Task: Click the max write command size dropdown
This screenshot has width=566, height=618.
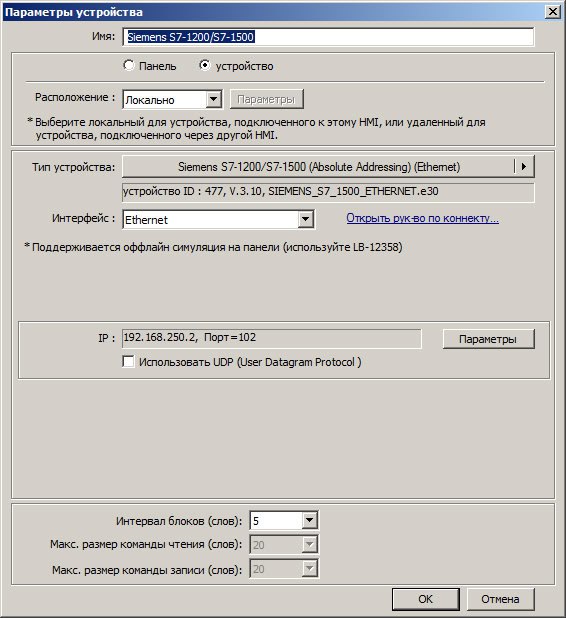Action: [284, 568]
